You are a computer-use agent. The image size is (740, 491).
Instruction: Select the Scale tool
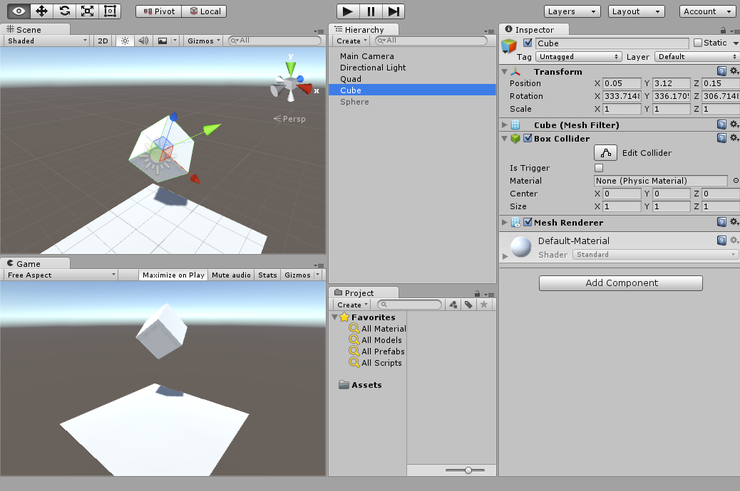coord(87,11)
